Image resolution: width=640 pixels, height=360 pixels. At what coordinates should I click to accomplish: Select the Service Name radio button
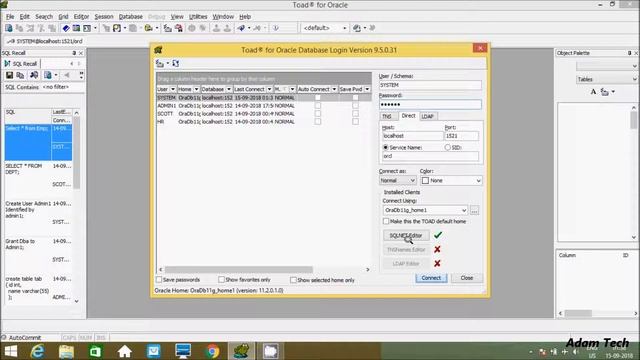(x=385, y=147)
